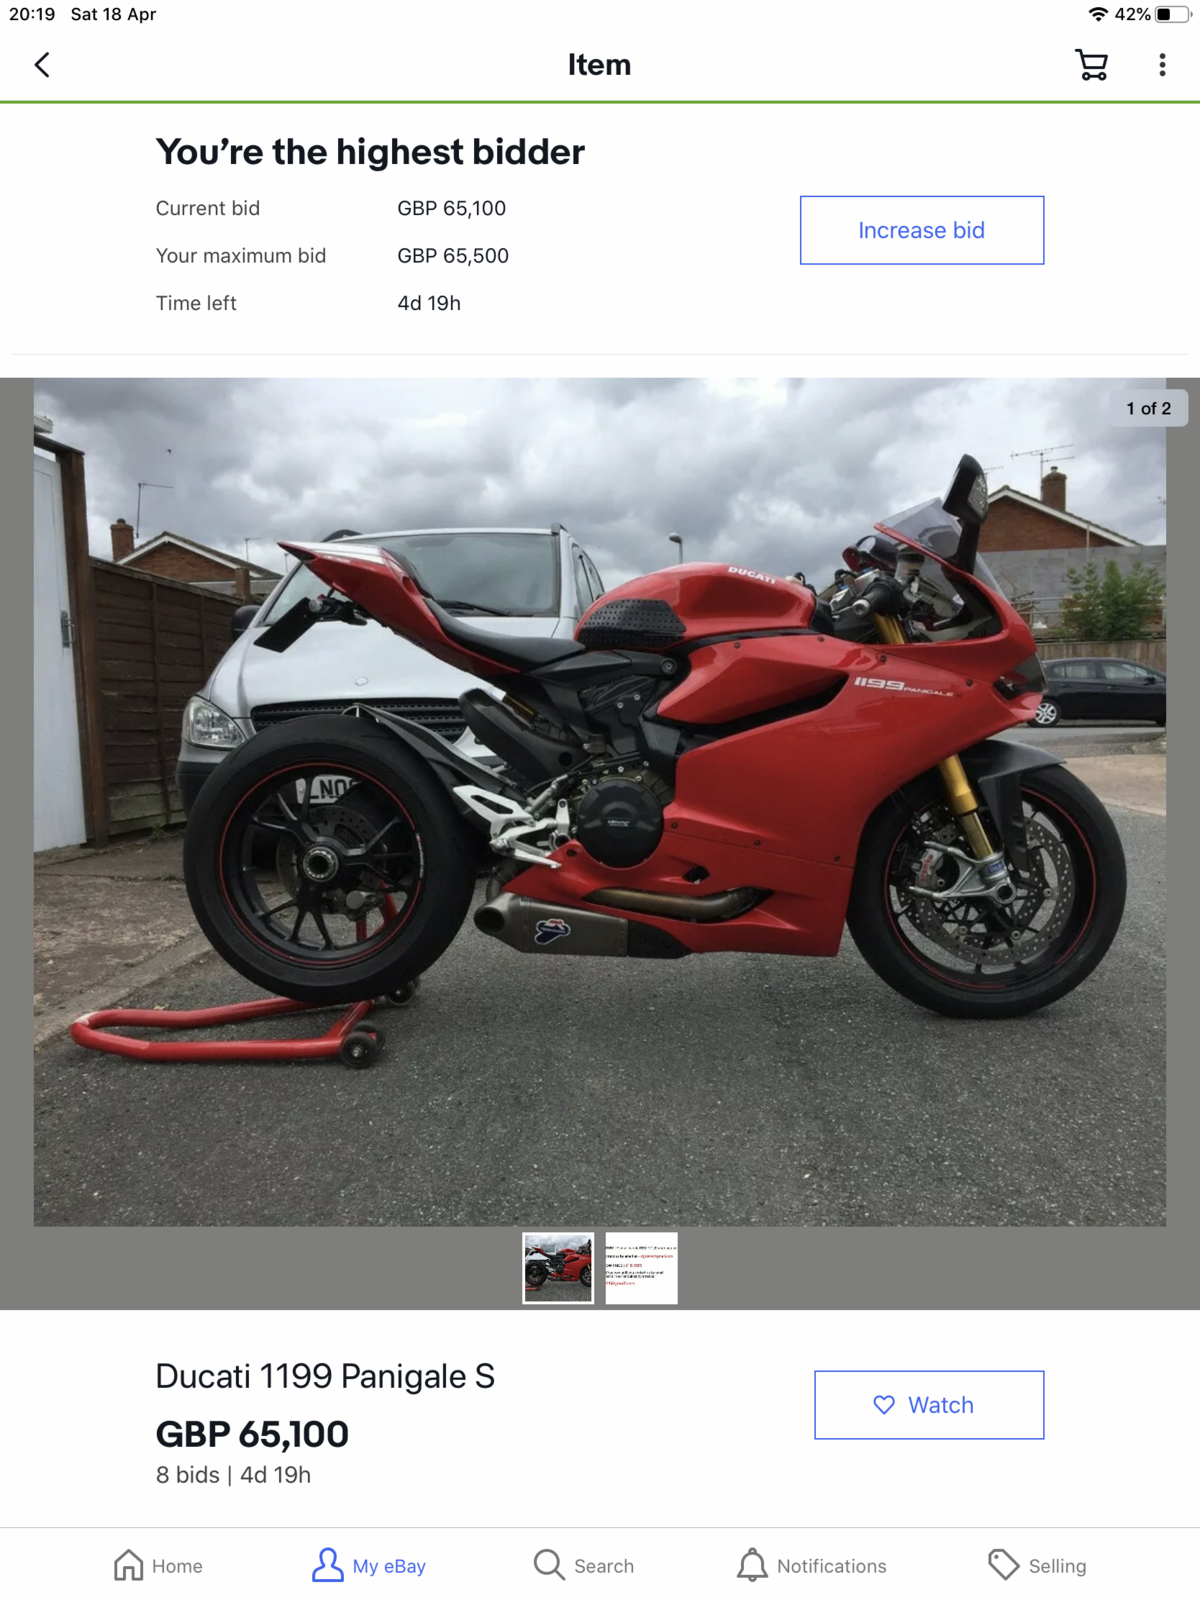
Task: Open the Notifications tab
Action: [x=812, y=1565]
